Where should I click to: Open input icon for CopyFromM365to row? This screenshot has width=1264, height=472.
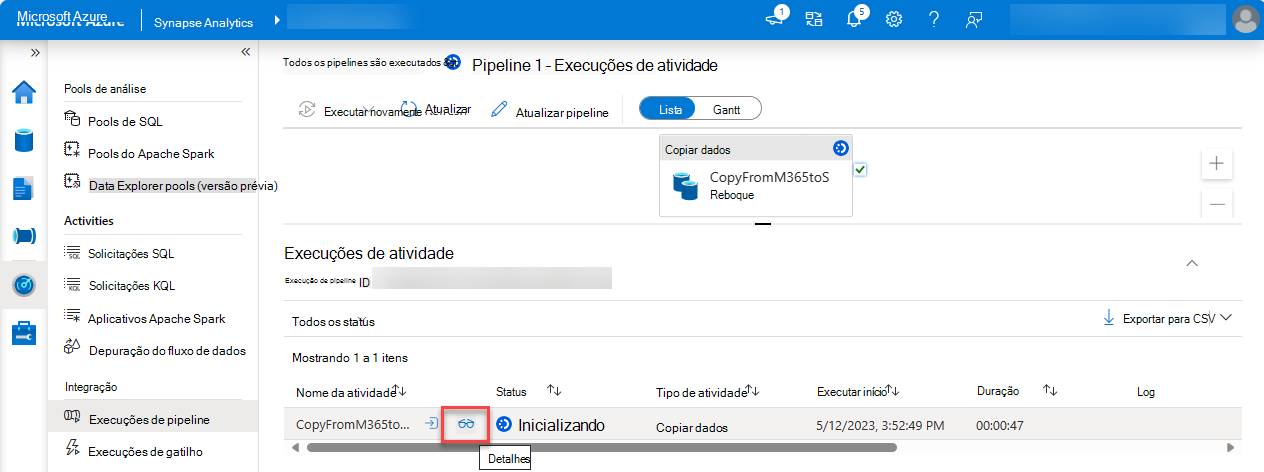(431, 424)
